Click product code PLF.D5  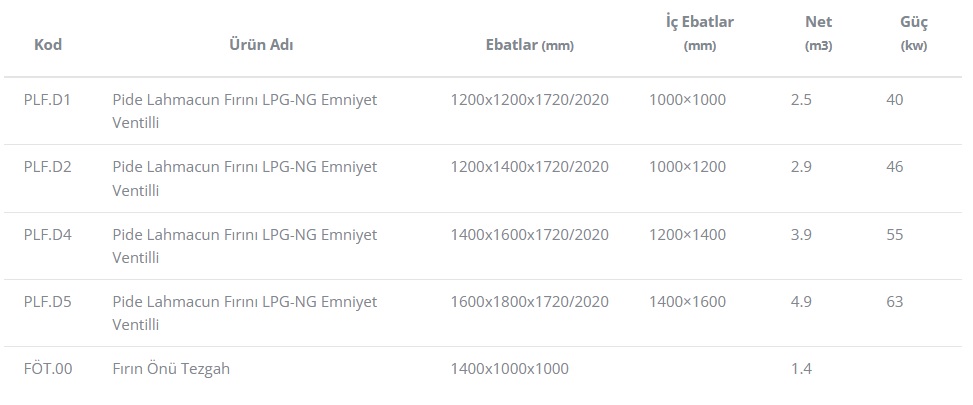point(48,302)
